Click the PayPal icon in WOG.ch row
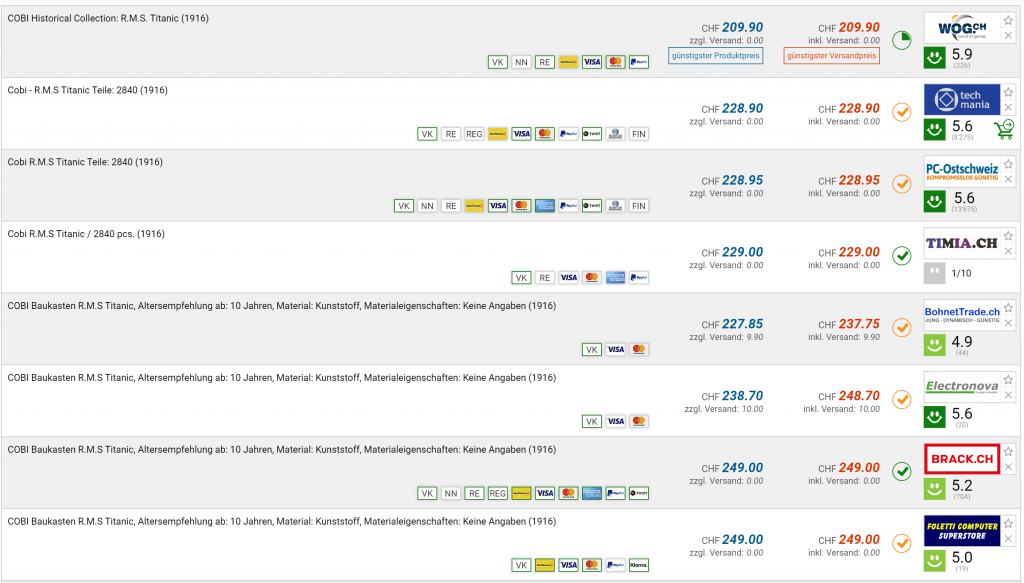 tap(639, 63)
